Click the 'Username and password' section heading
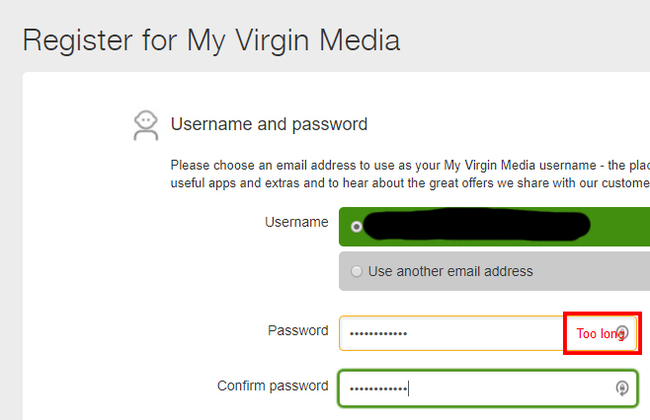650x420 pixels. tap(269, 125)
